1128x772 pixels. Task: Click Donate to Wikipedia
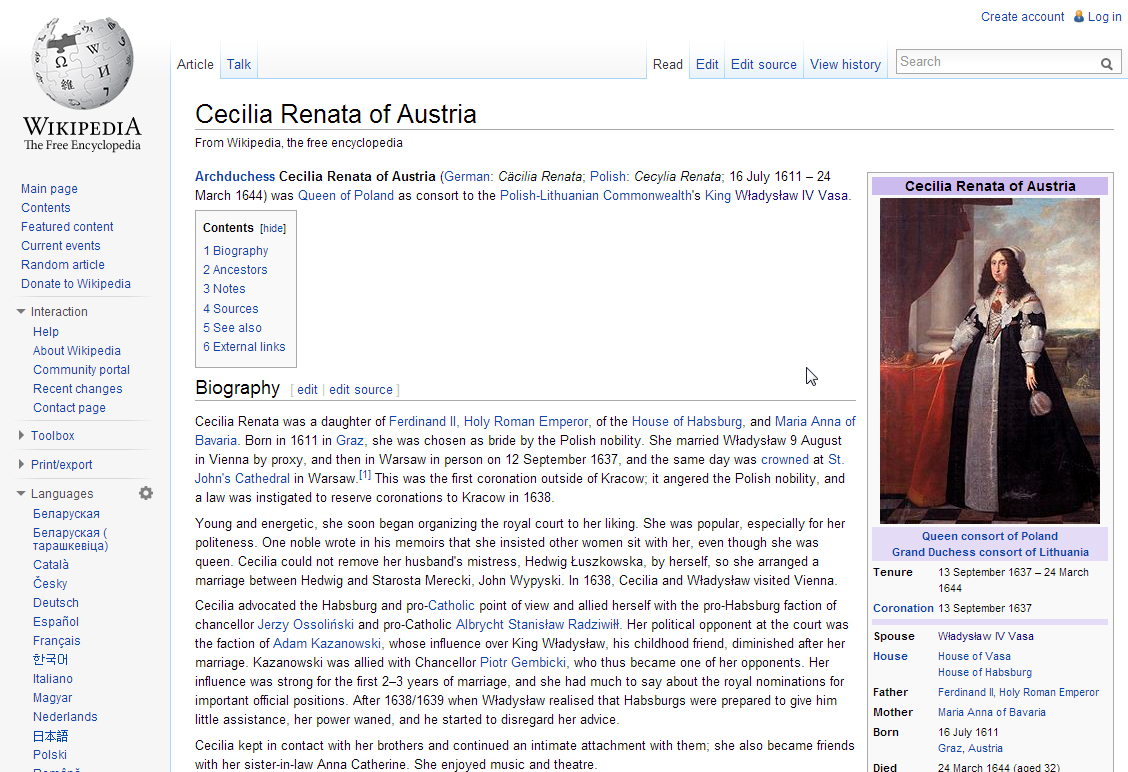[76, 283]
